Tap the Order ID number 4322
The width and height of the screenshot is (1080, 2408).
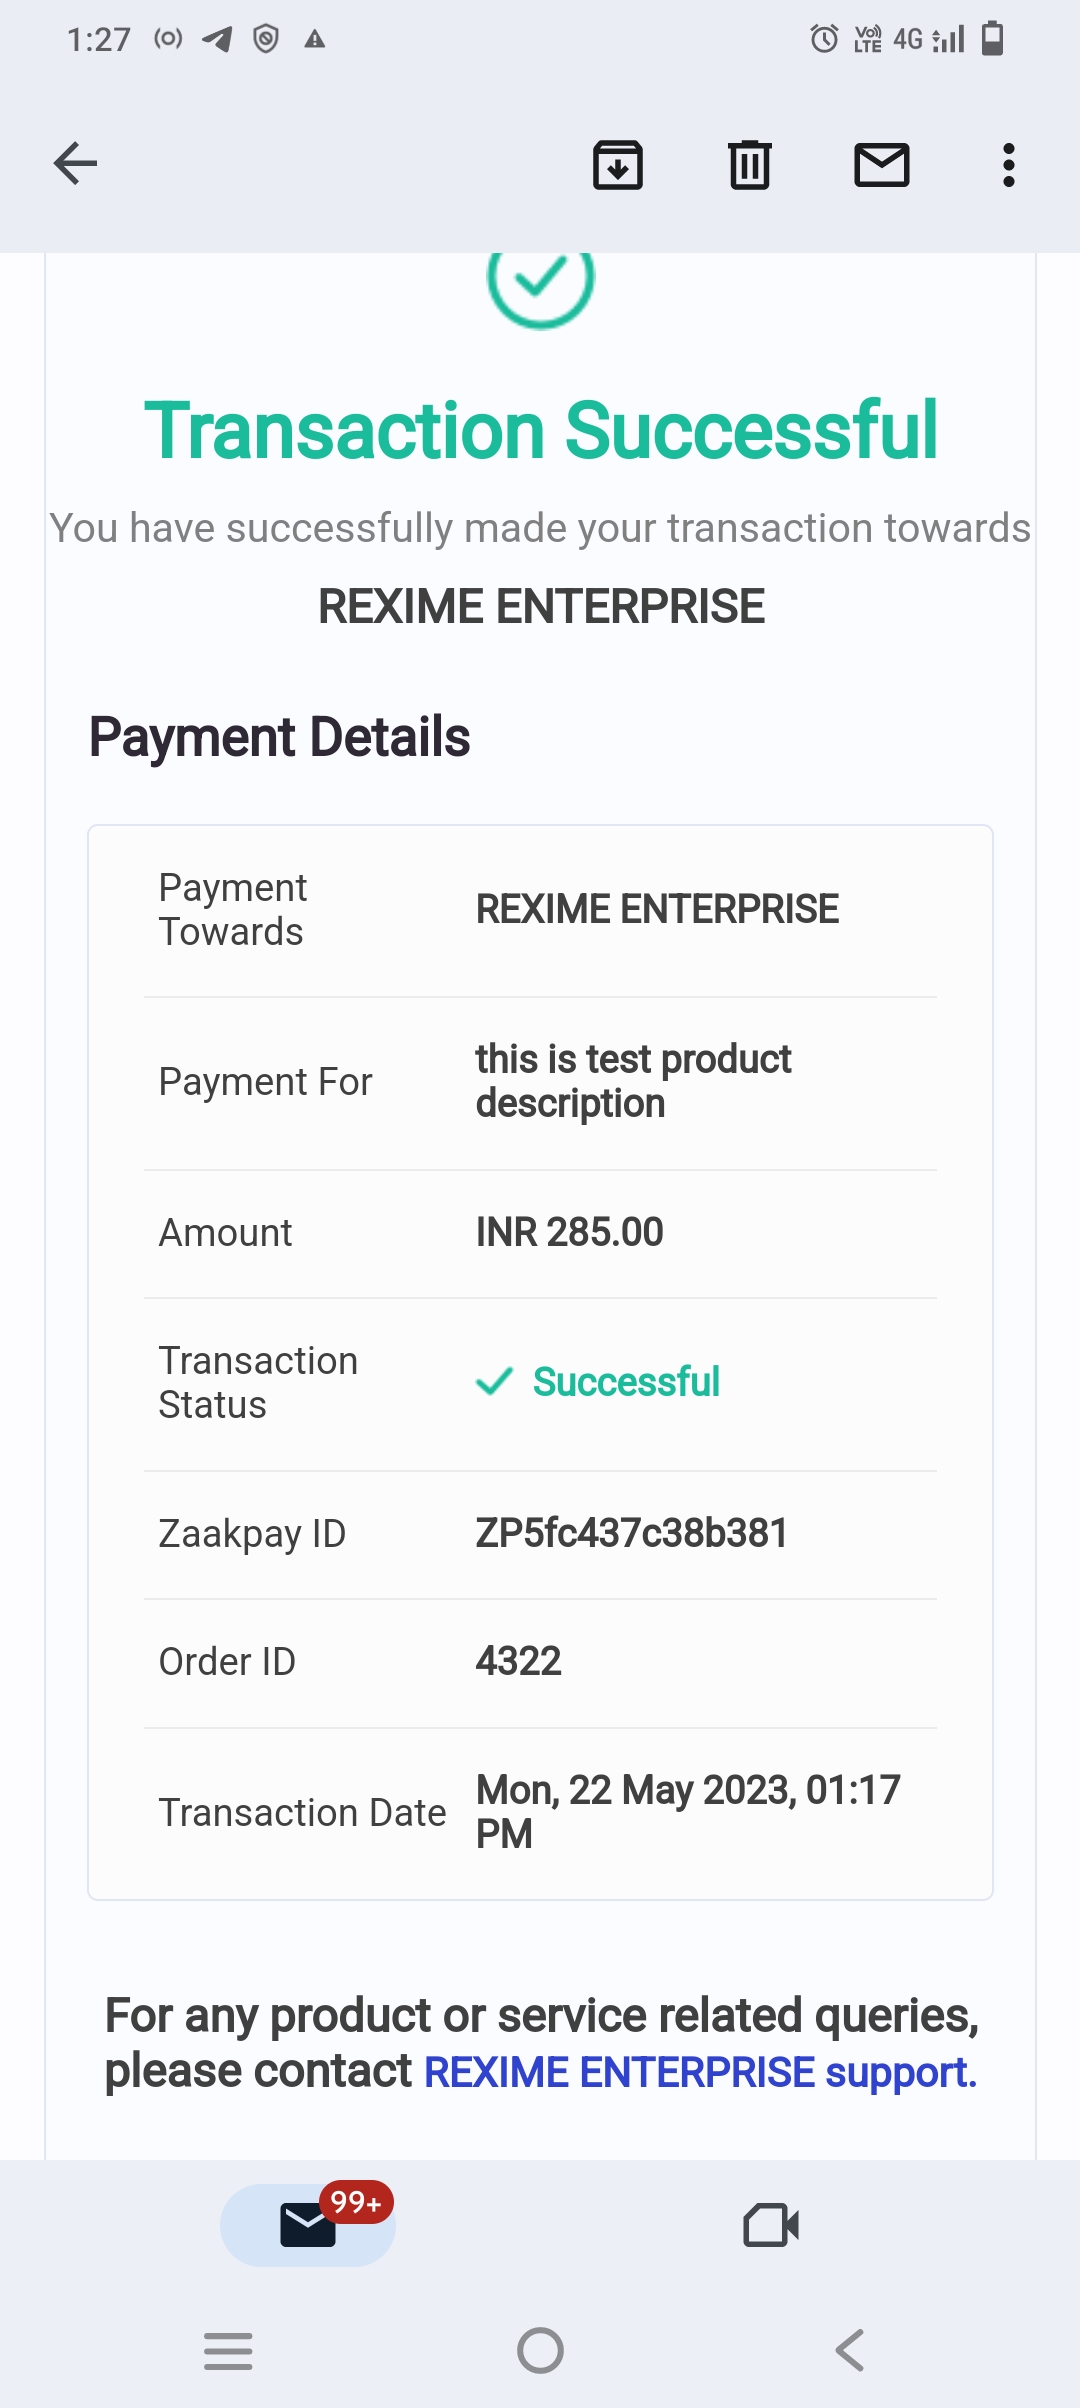point(518,1661)
